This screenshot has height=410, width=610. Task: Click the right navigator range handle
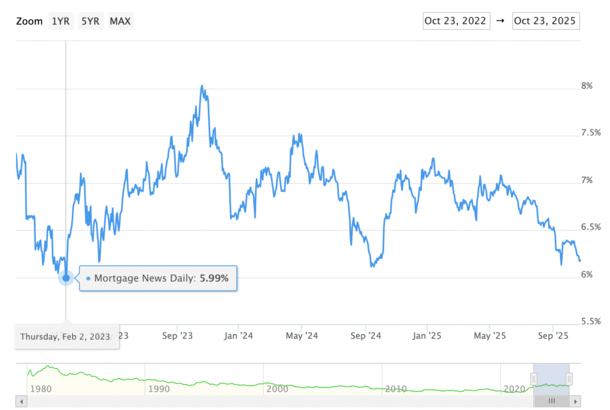[x=569, y=378]
